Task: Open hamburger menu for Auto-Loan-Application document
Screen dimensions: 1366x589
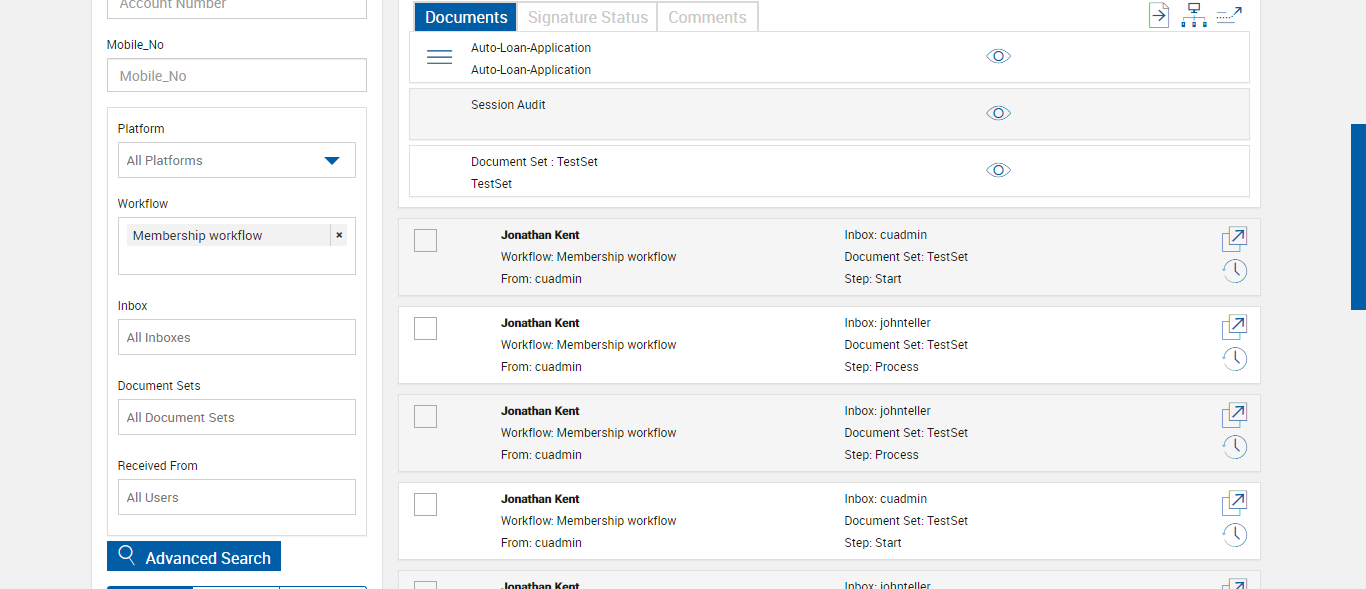Action: 439,57
